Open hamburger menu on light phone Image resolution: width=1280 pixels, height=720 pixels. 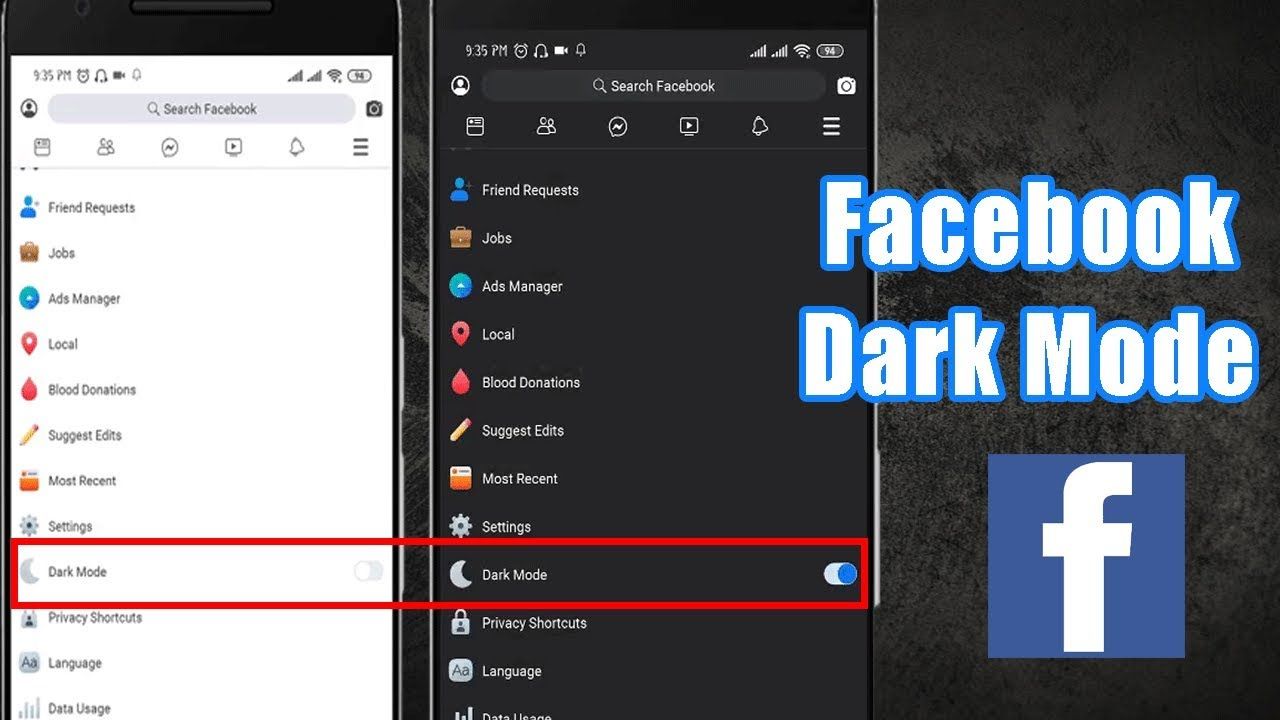click(361, 147)
